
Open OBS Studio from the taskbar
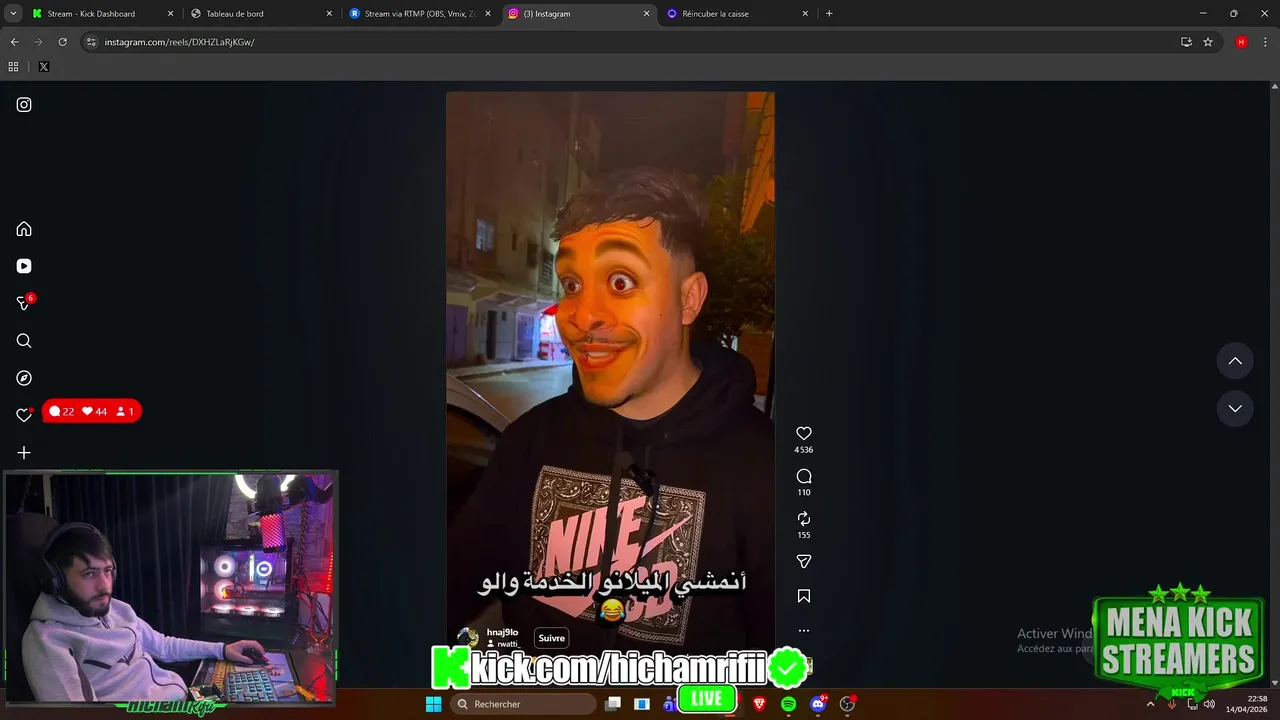848,704
